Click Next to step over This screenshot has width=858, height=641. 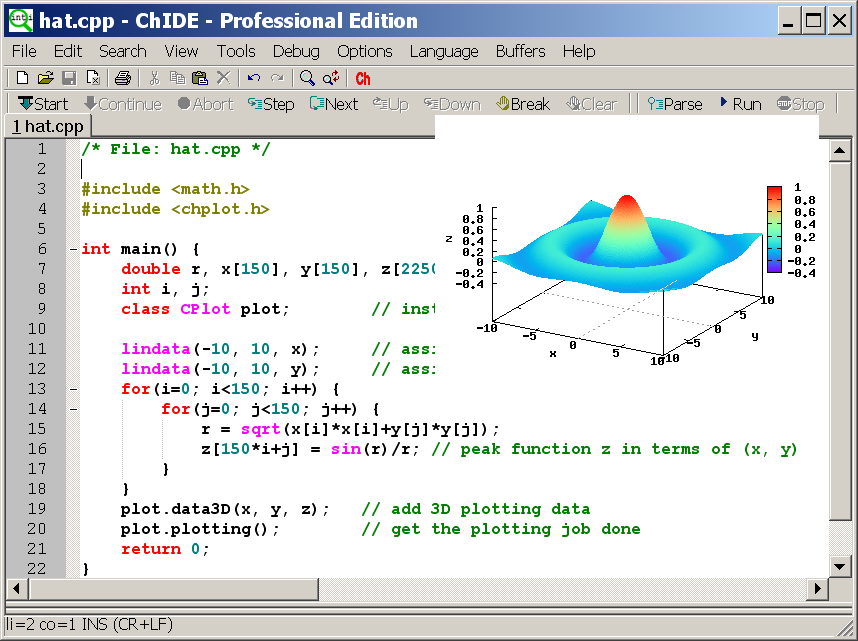click(x=333, y=103)
